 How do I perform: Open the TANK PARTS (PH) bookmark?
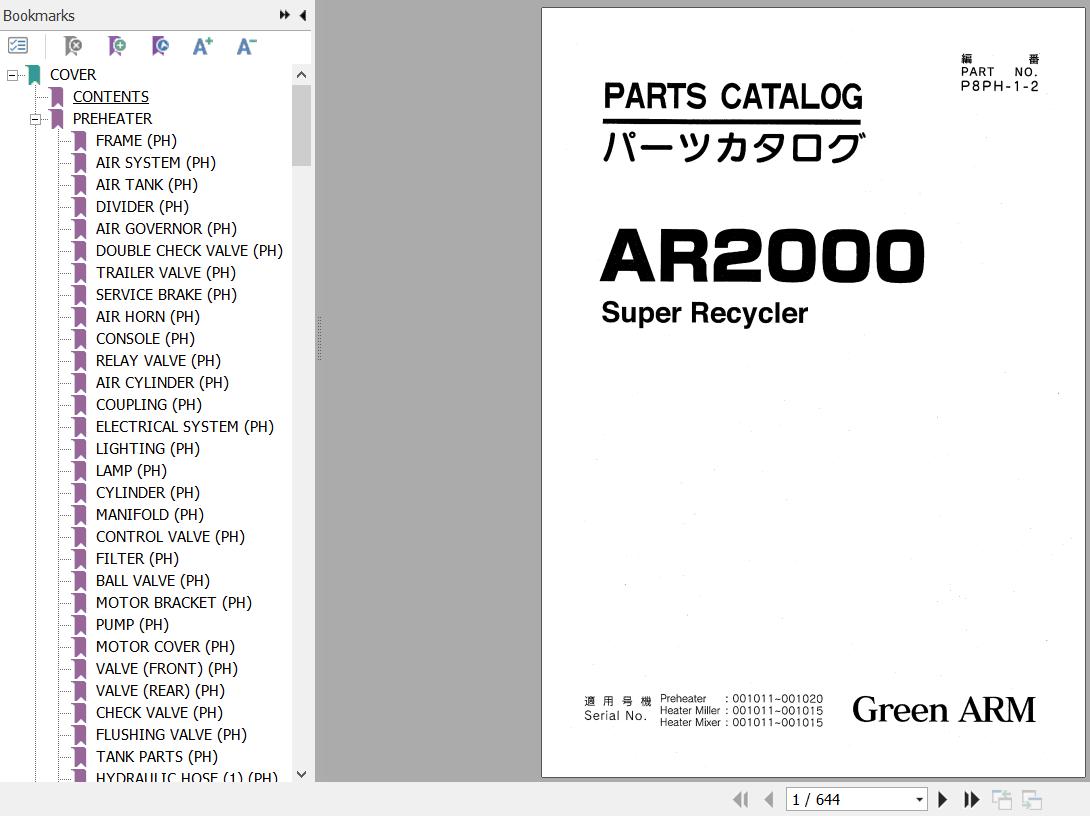click(156, 757)
